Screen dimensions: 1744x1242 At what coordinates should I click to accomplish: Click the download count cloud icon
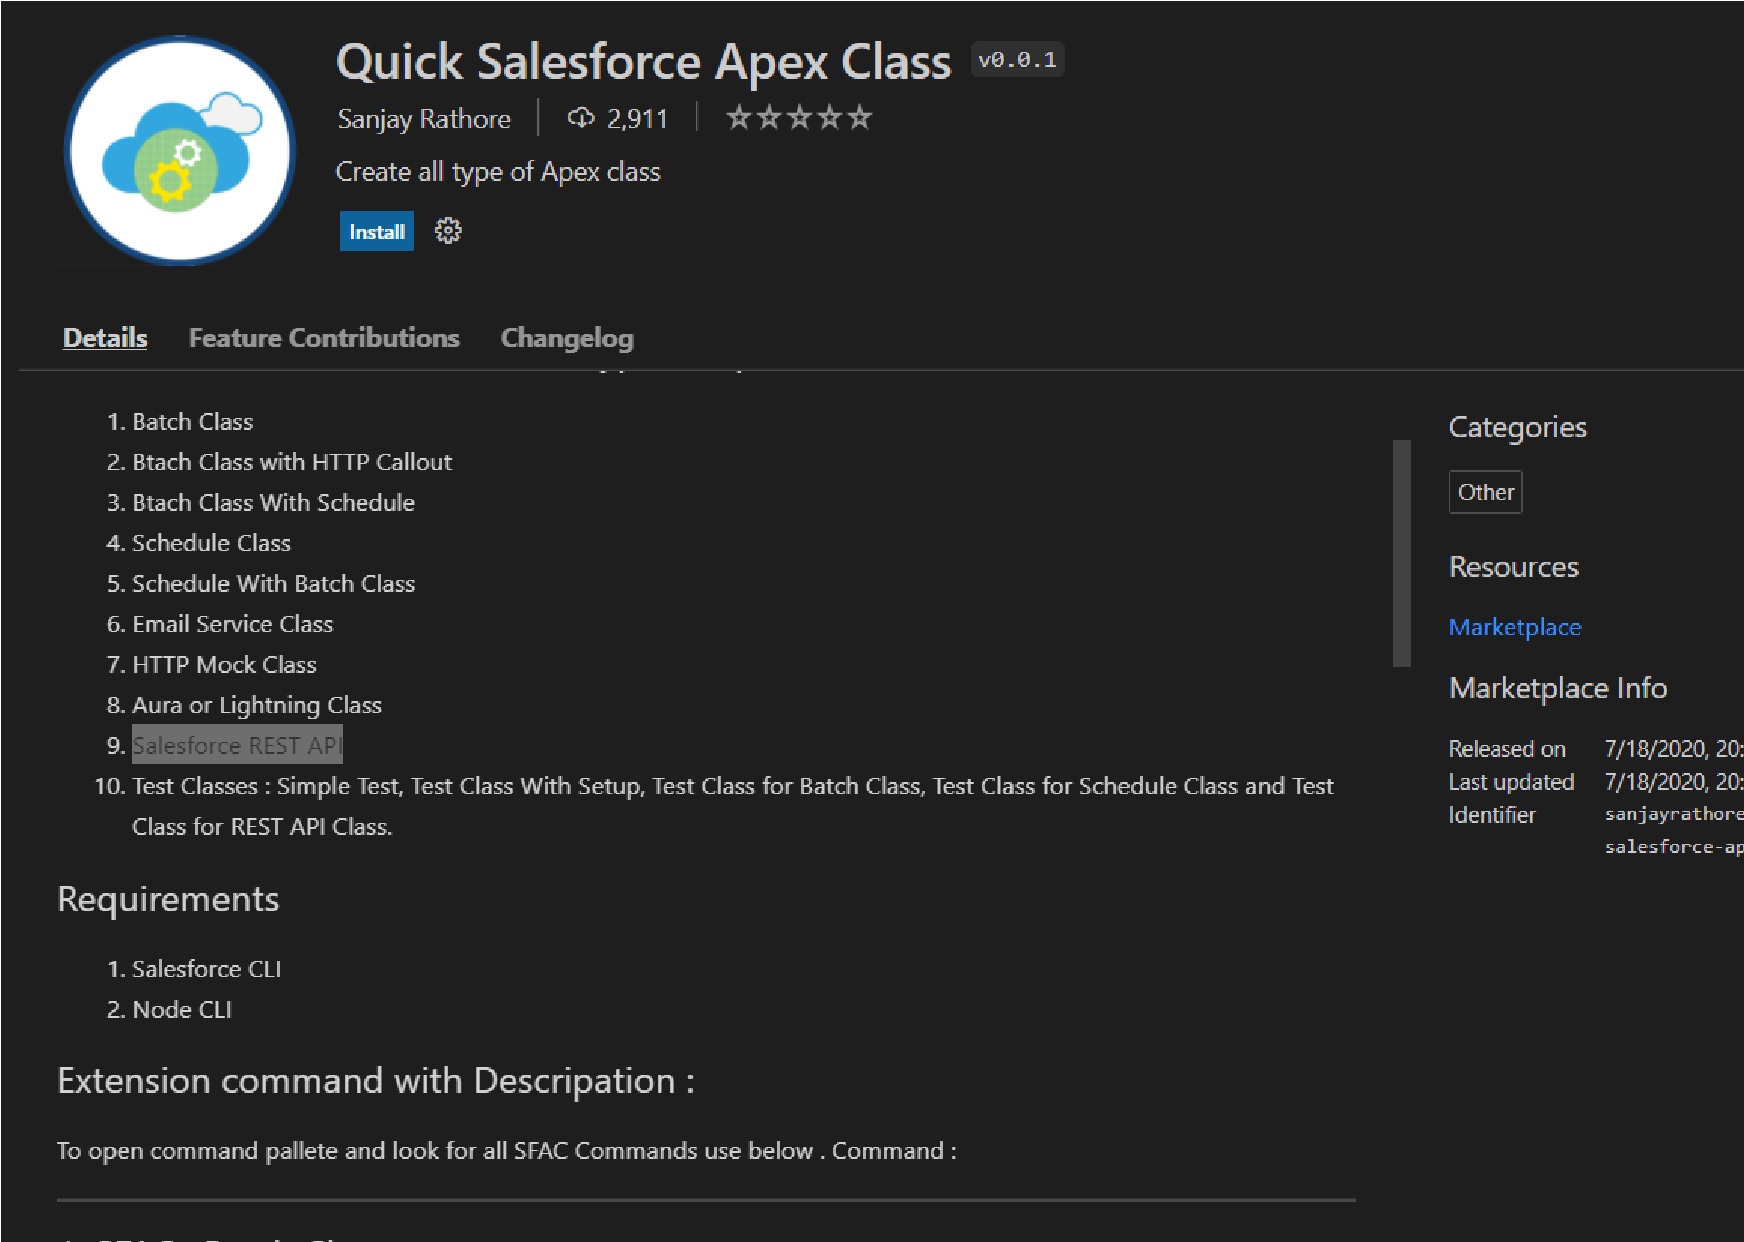581,118
